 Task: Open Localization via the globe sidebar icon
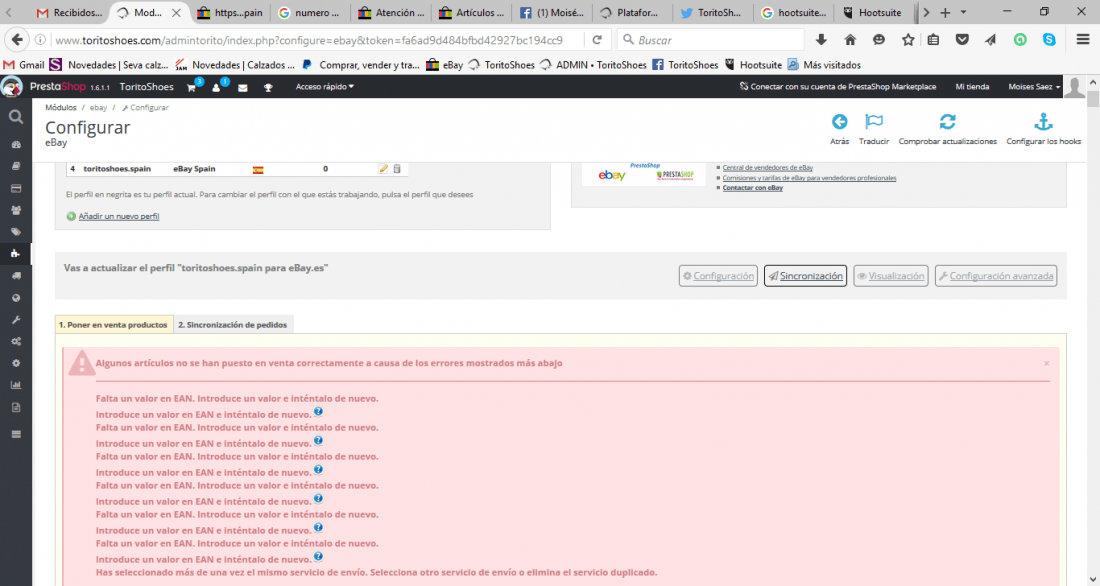15,298
